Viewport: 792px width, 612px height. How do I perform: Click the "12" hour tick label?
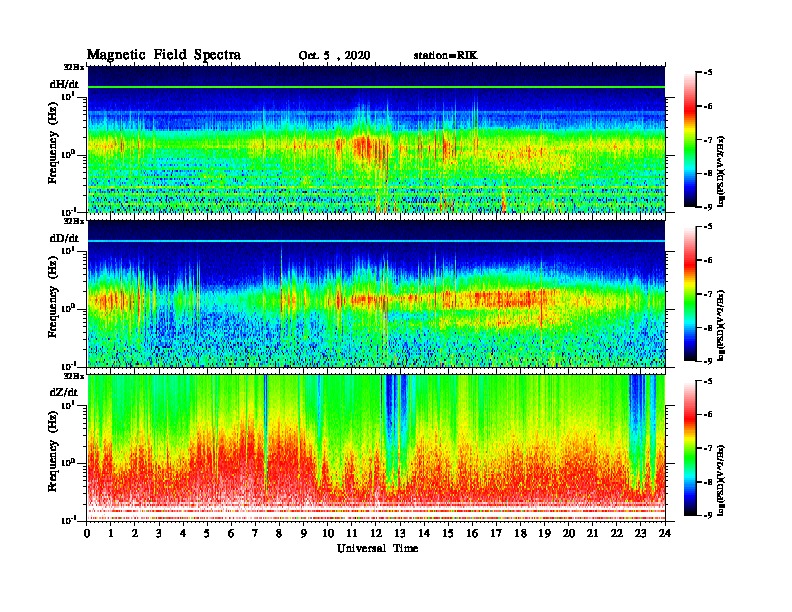[x=376, y=533]
